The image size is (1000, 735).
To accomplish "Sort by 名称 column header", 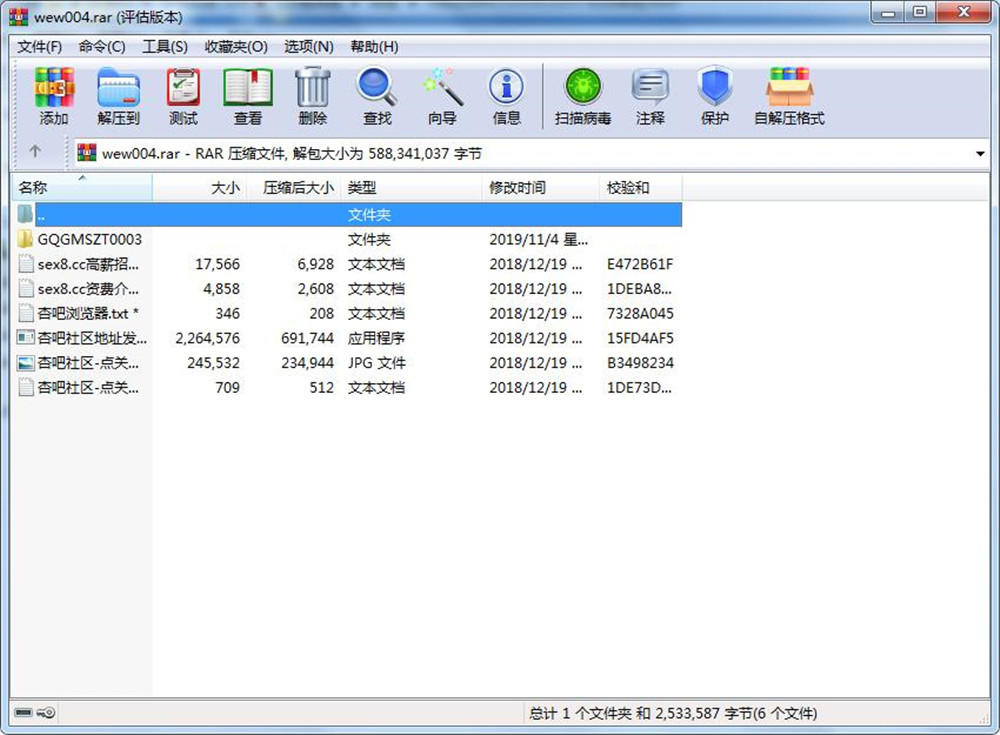I will pyautogui.click(x=82, y=188).
